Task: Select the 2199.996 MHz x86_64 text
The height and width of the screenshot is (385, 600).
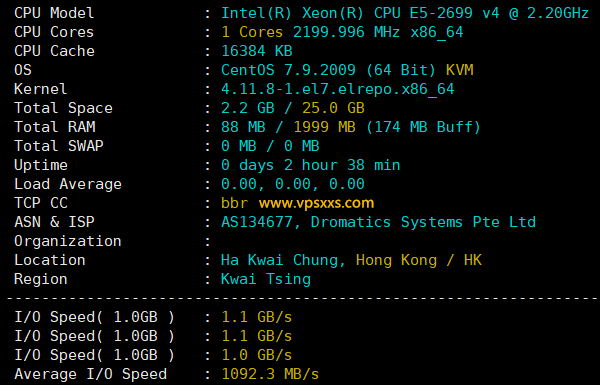Action: coord(378,32)
